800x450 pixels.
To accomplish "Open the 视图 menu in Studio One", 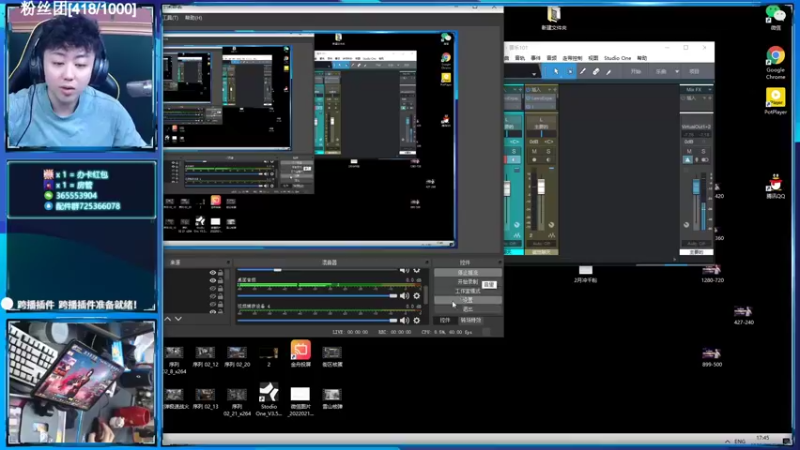I will coord(593,58).
